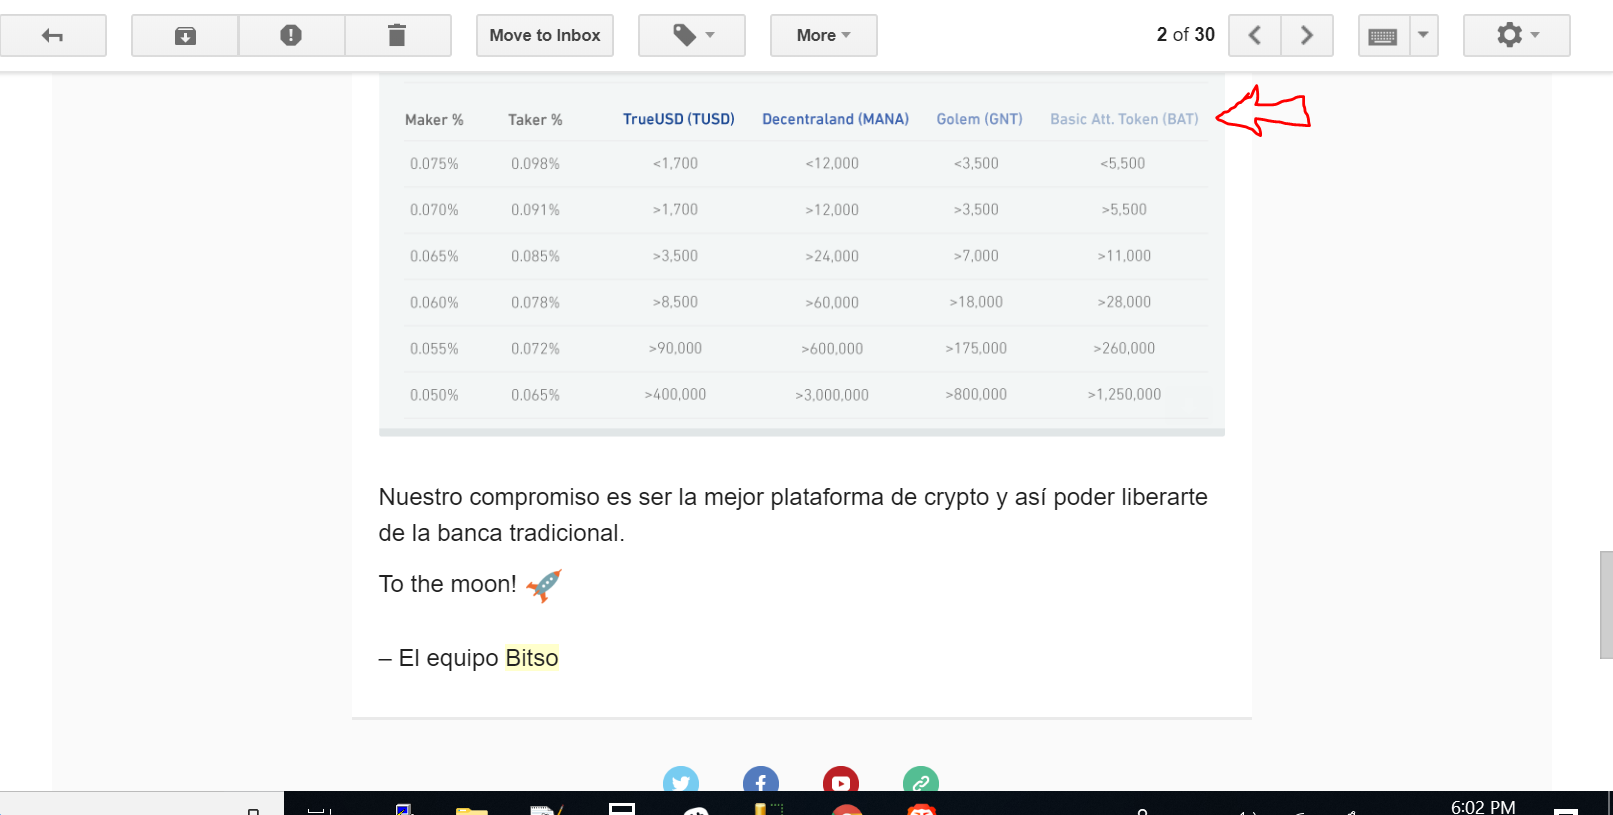This screenshot has width=1613, height=815.
Task: Report this email as spam
Action: click(x=291, y=36)
